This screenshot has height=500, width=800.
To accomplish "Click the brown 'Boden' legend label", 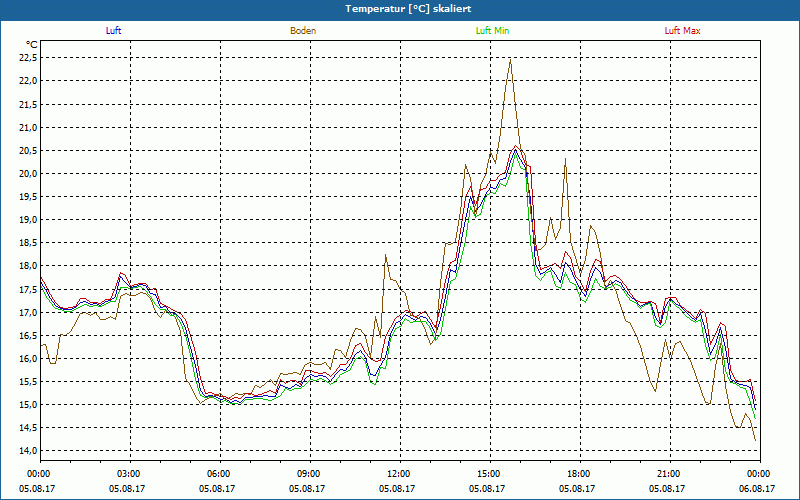I will pos(303,31).
